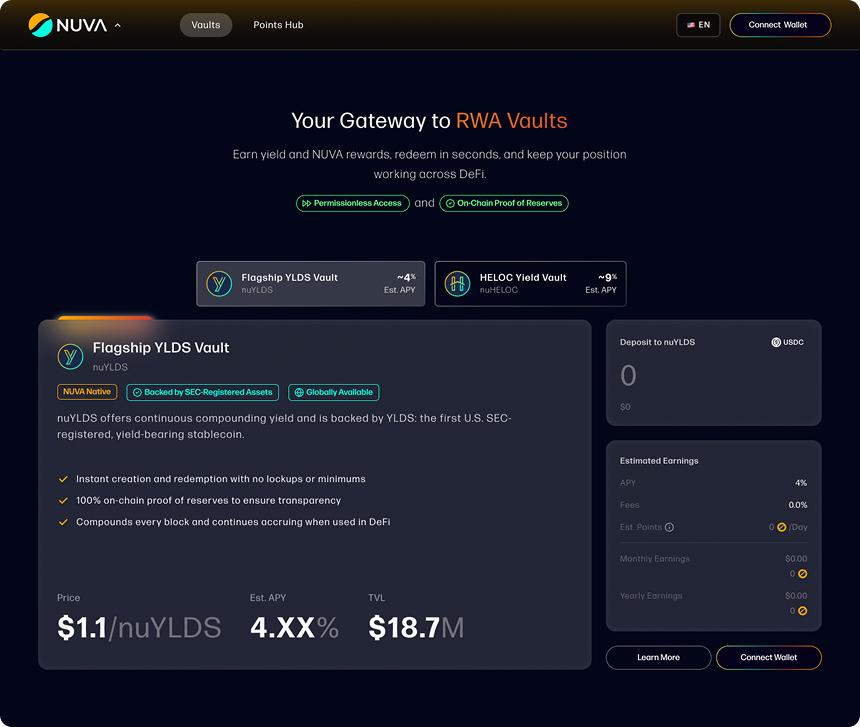Viewport: 860px width, 727px height.
Task: Click checkmark beside 100% on-chain proof
Action: pos(63,501)
